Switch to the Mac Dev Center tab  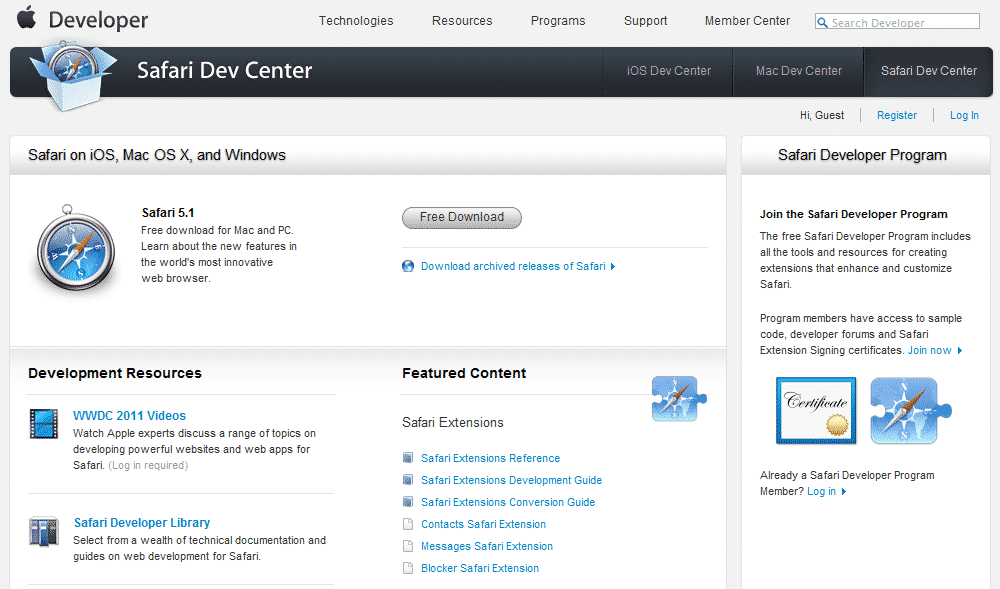click(798, 71)
